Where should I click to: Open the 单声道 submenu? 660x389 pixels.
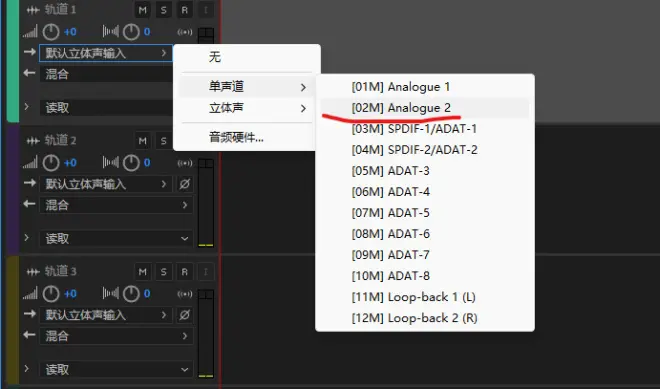tap(247, 87)
